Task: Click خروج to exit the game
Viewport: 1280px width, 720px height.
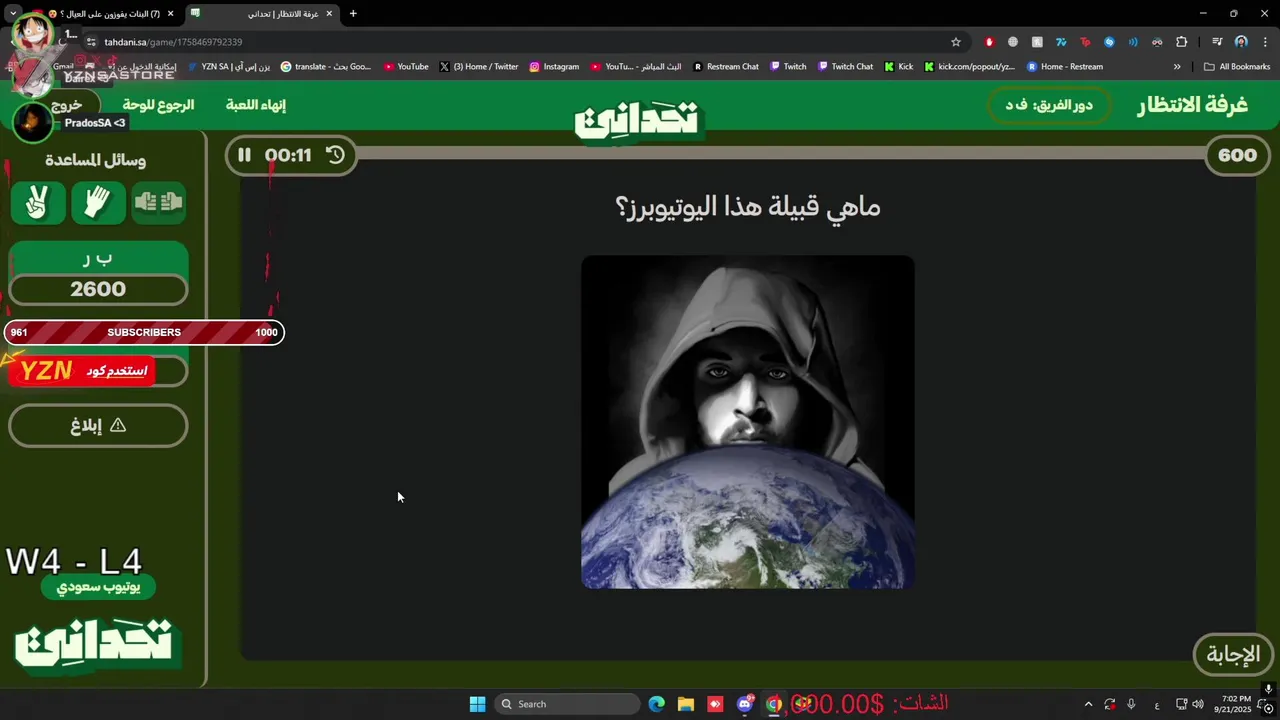Action: pos(66,105)
